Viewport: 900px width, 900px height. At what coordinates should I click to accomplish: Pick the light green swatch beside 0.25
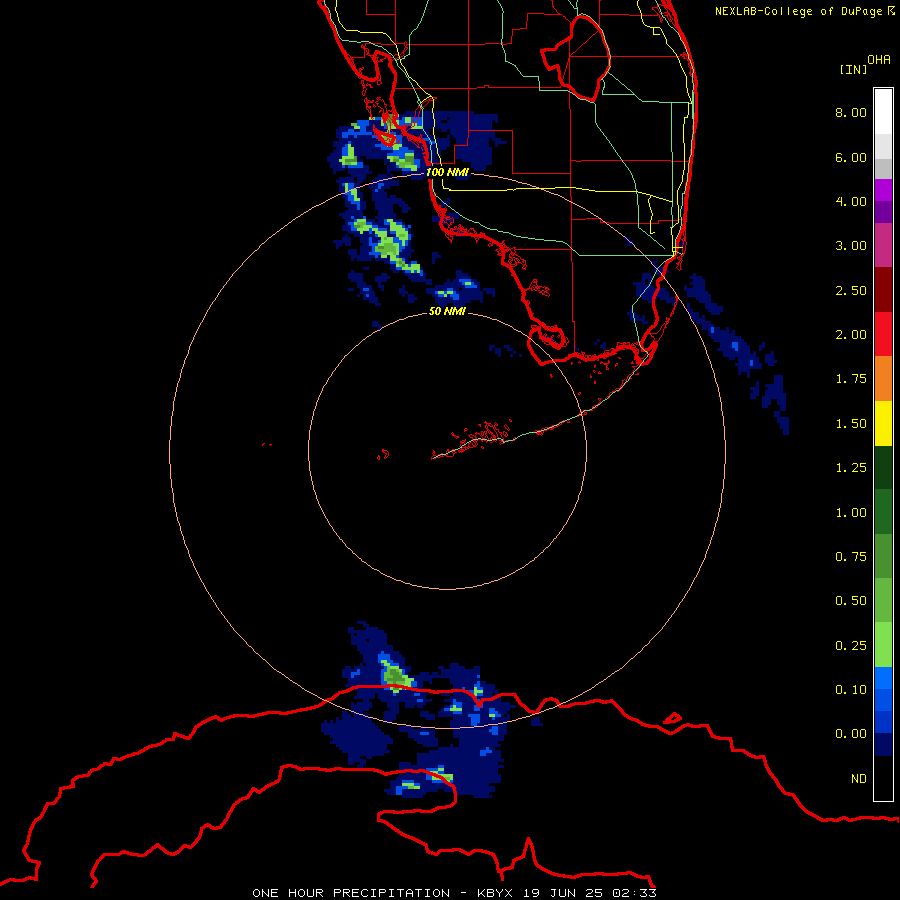pos(883,645)
